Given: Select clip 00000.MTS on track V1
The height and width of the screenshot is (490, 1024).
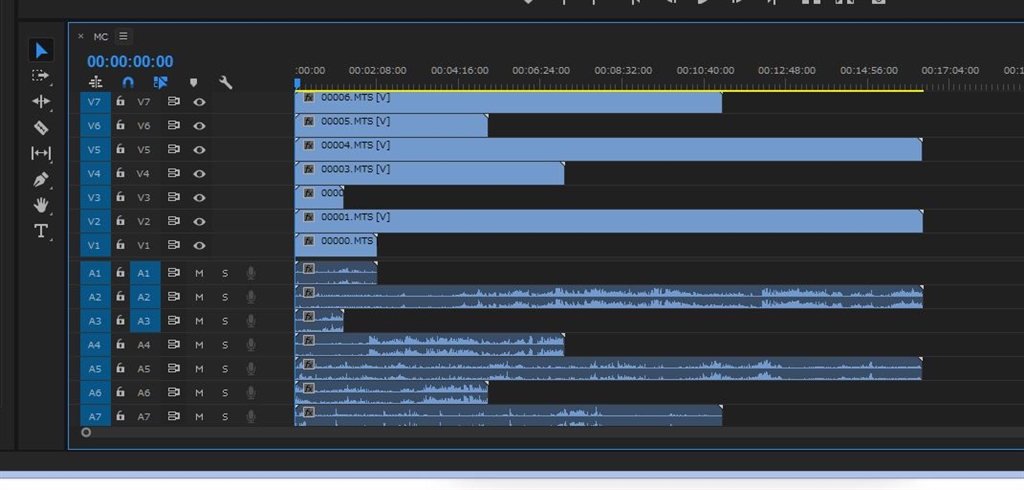Looking at the screenshot, I should coord(336,246).
